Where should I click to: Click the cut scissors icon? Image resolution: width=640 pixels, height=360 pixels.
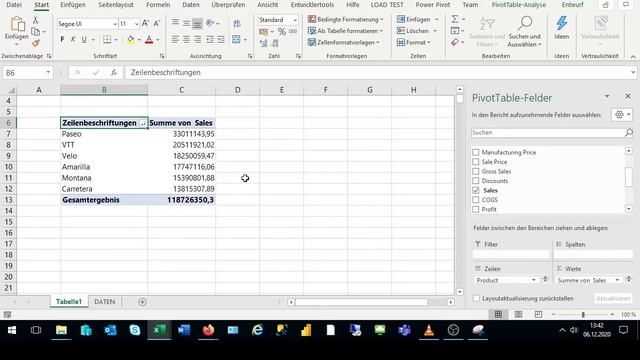click(36, 20)
